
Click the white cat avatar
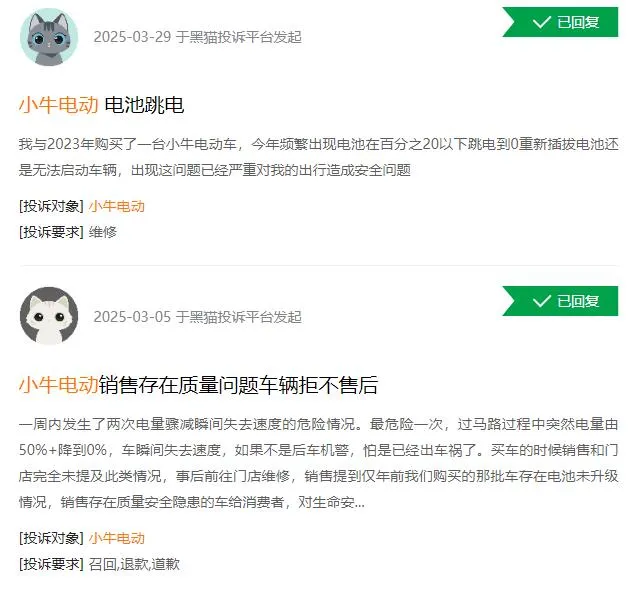tap(49, 316)
